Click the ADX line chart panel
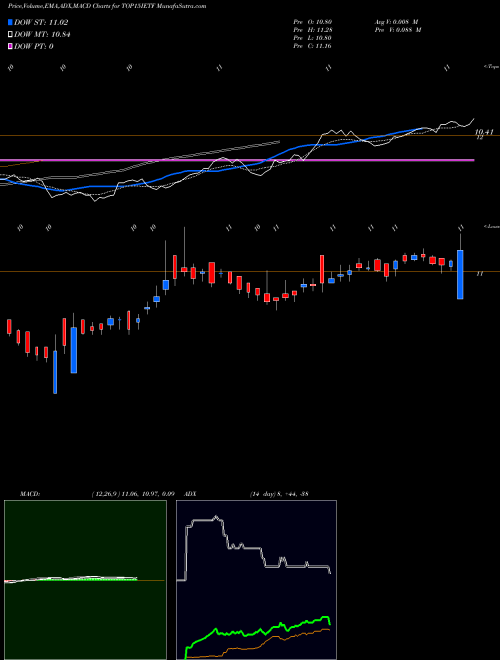This screenshot has height=660, width=500. pyautogui.click(x=256, y=580)
